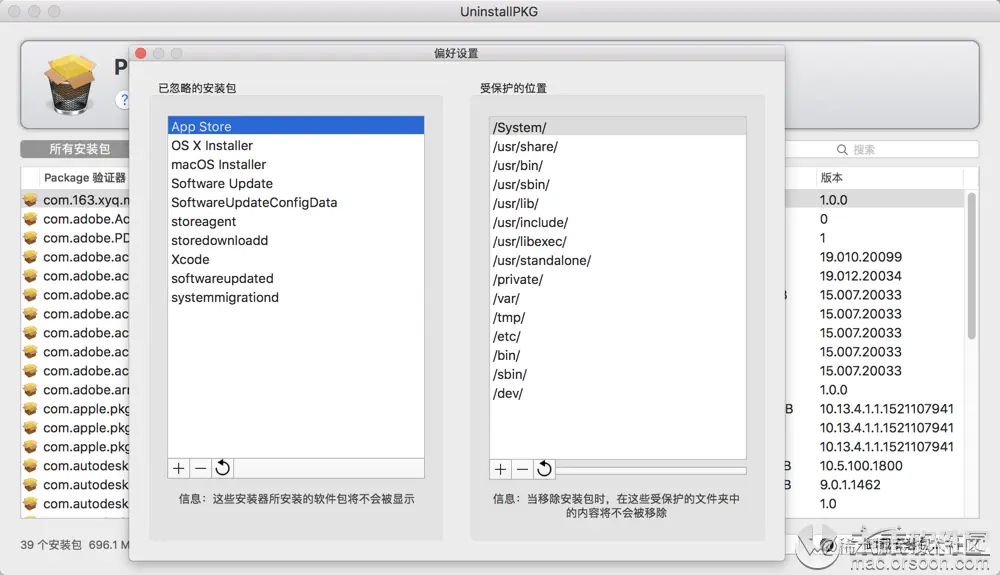
Task: Select systemmigrationd in the ignored list
Action: tap(296, 298)
